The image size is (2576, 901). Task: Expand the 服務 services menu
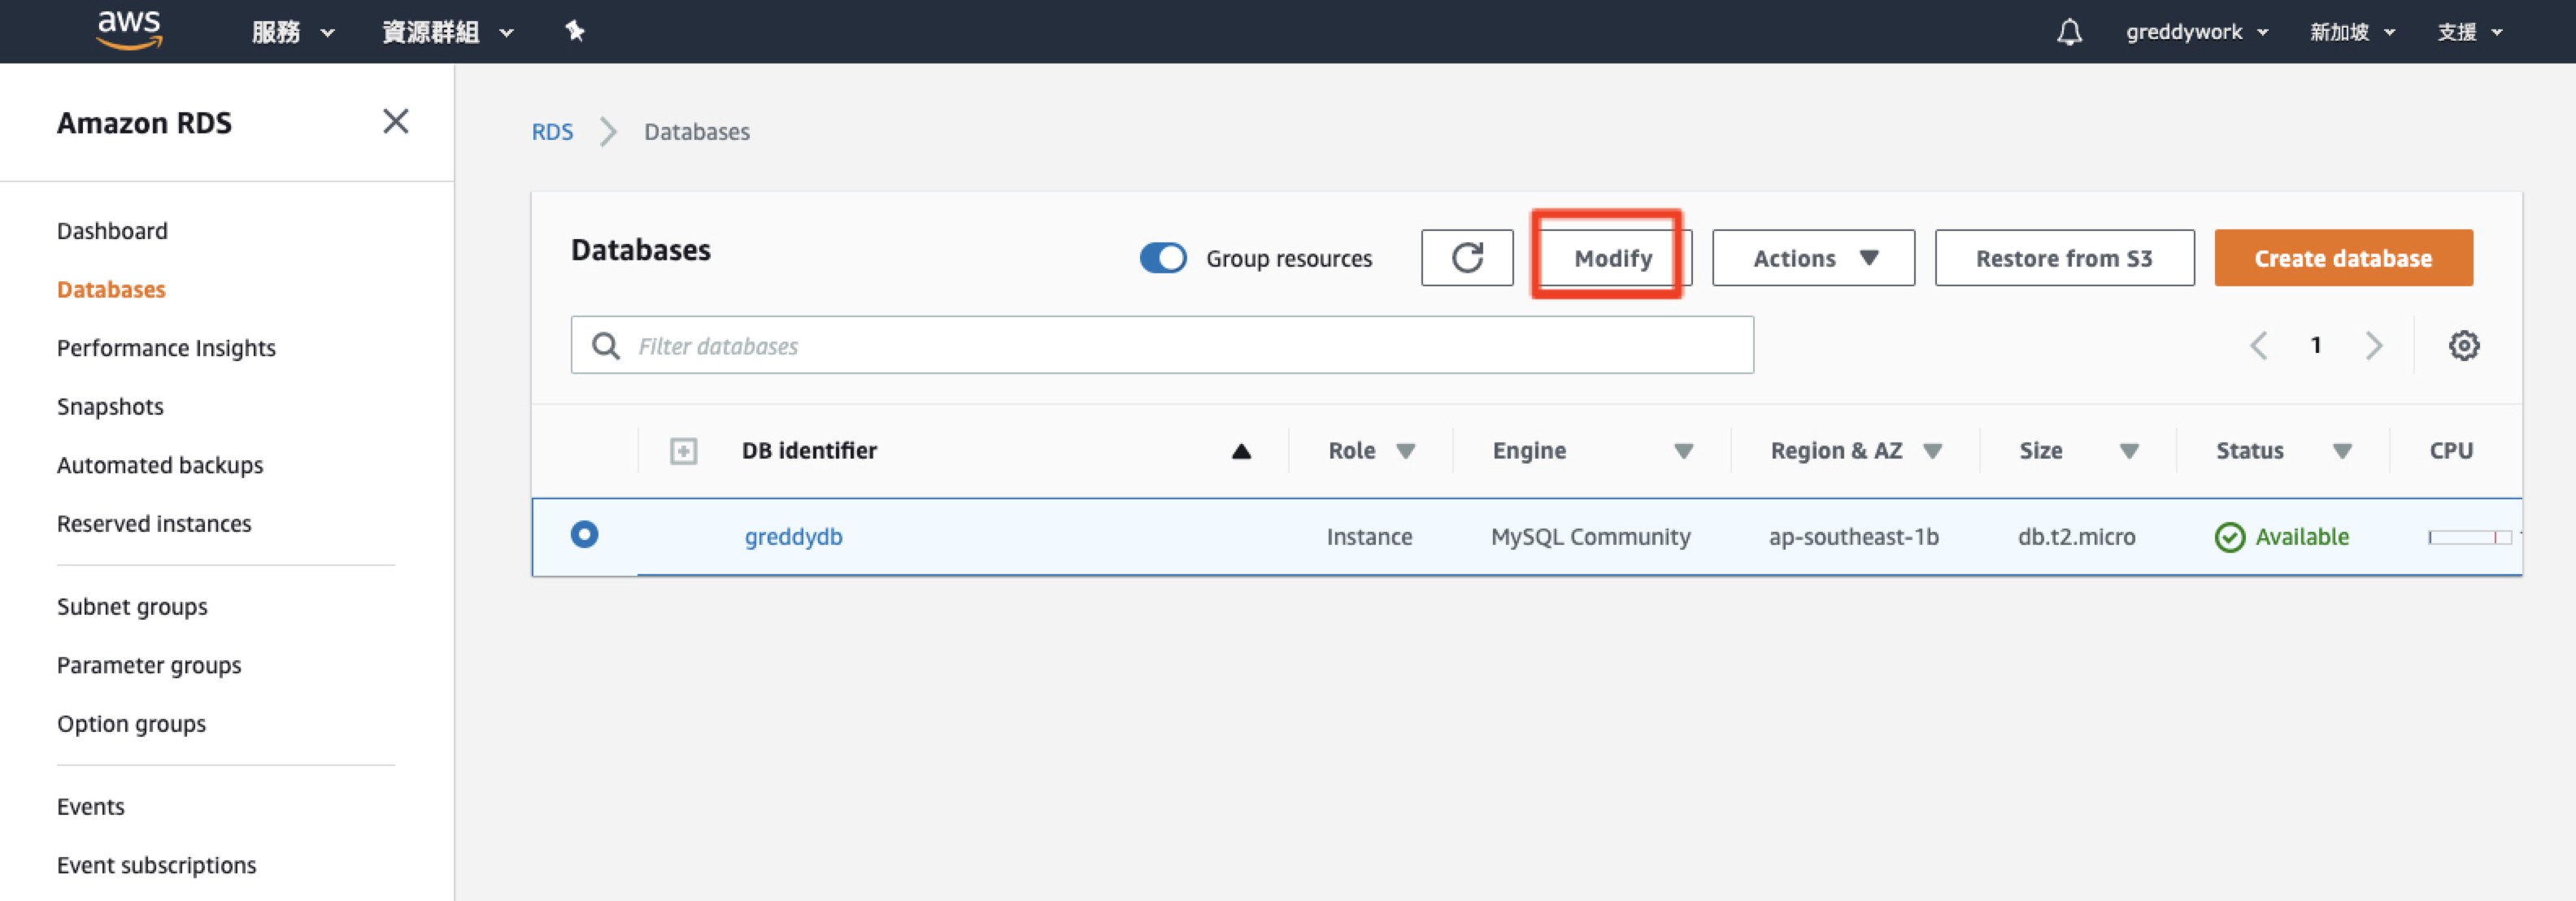coord(292,32)
